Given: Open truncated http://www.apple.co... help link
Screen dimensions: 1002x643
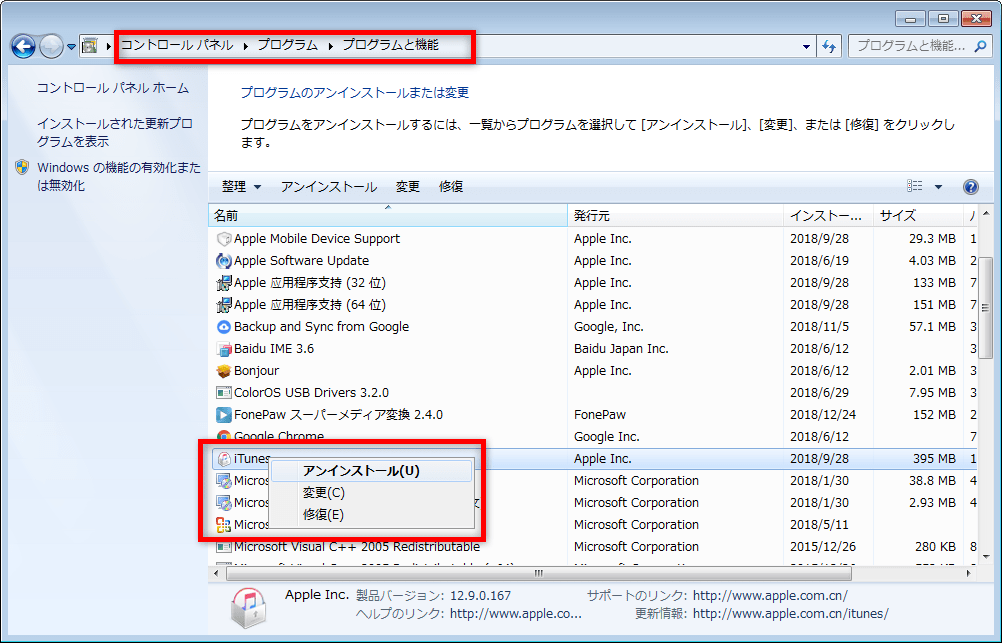Looking at the screenshot, I should click(516, 614).
